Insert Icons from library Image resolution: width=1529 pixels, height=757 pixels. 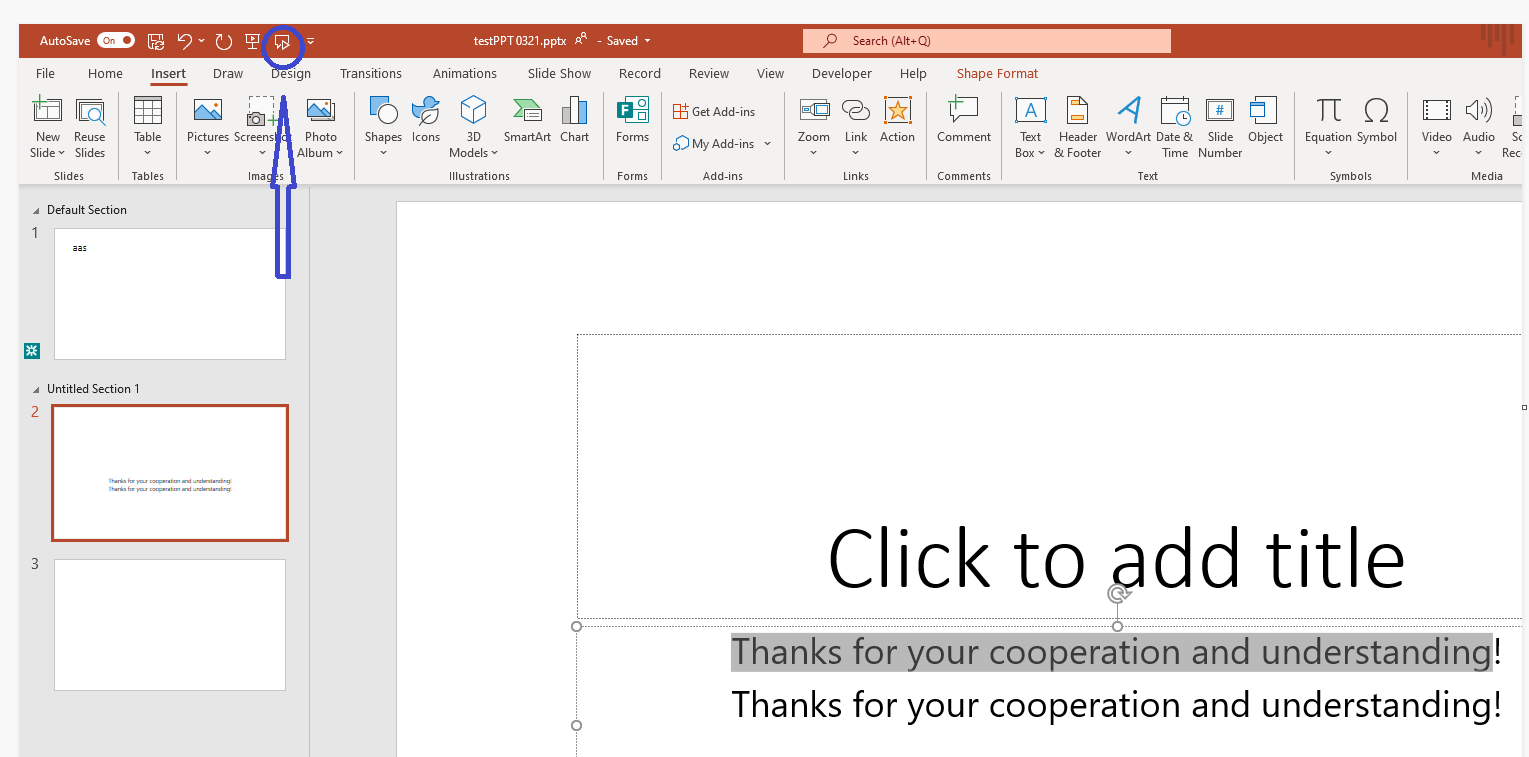click(x=426, y=120)
